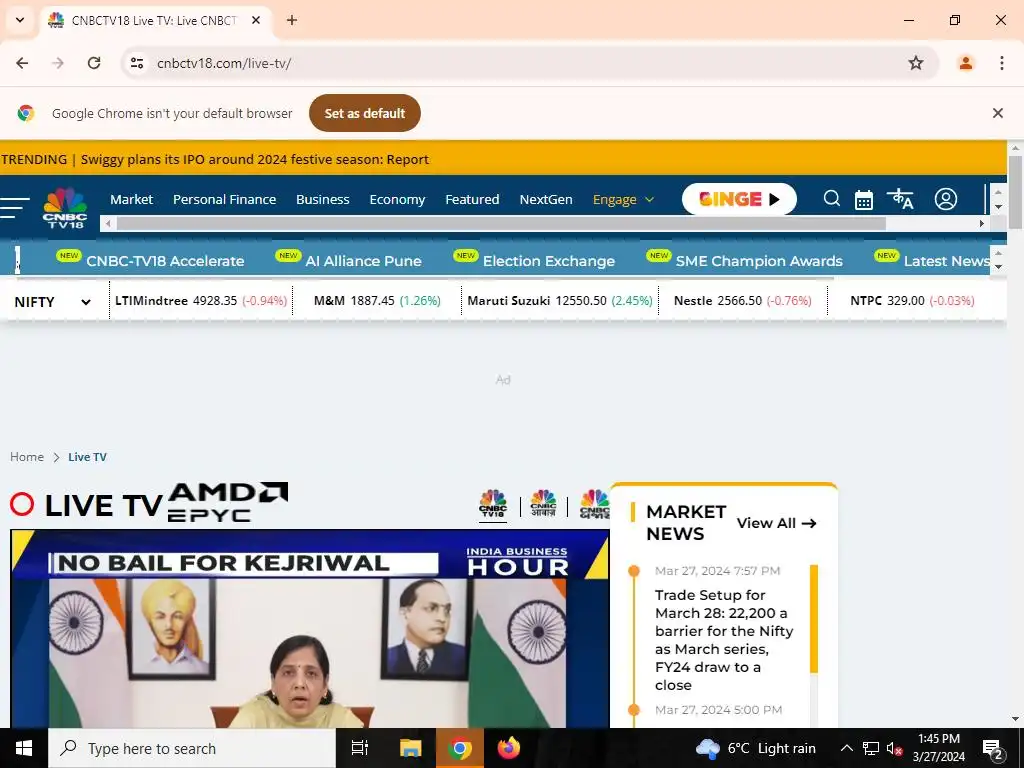Screen dimensions: 1024x768
Task: Go to the Home breadcrumb
Action: coord(27,456)
